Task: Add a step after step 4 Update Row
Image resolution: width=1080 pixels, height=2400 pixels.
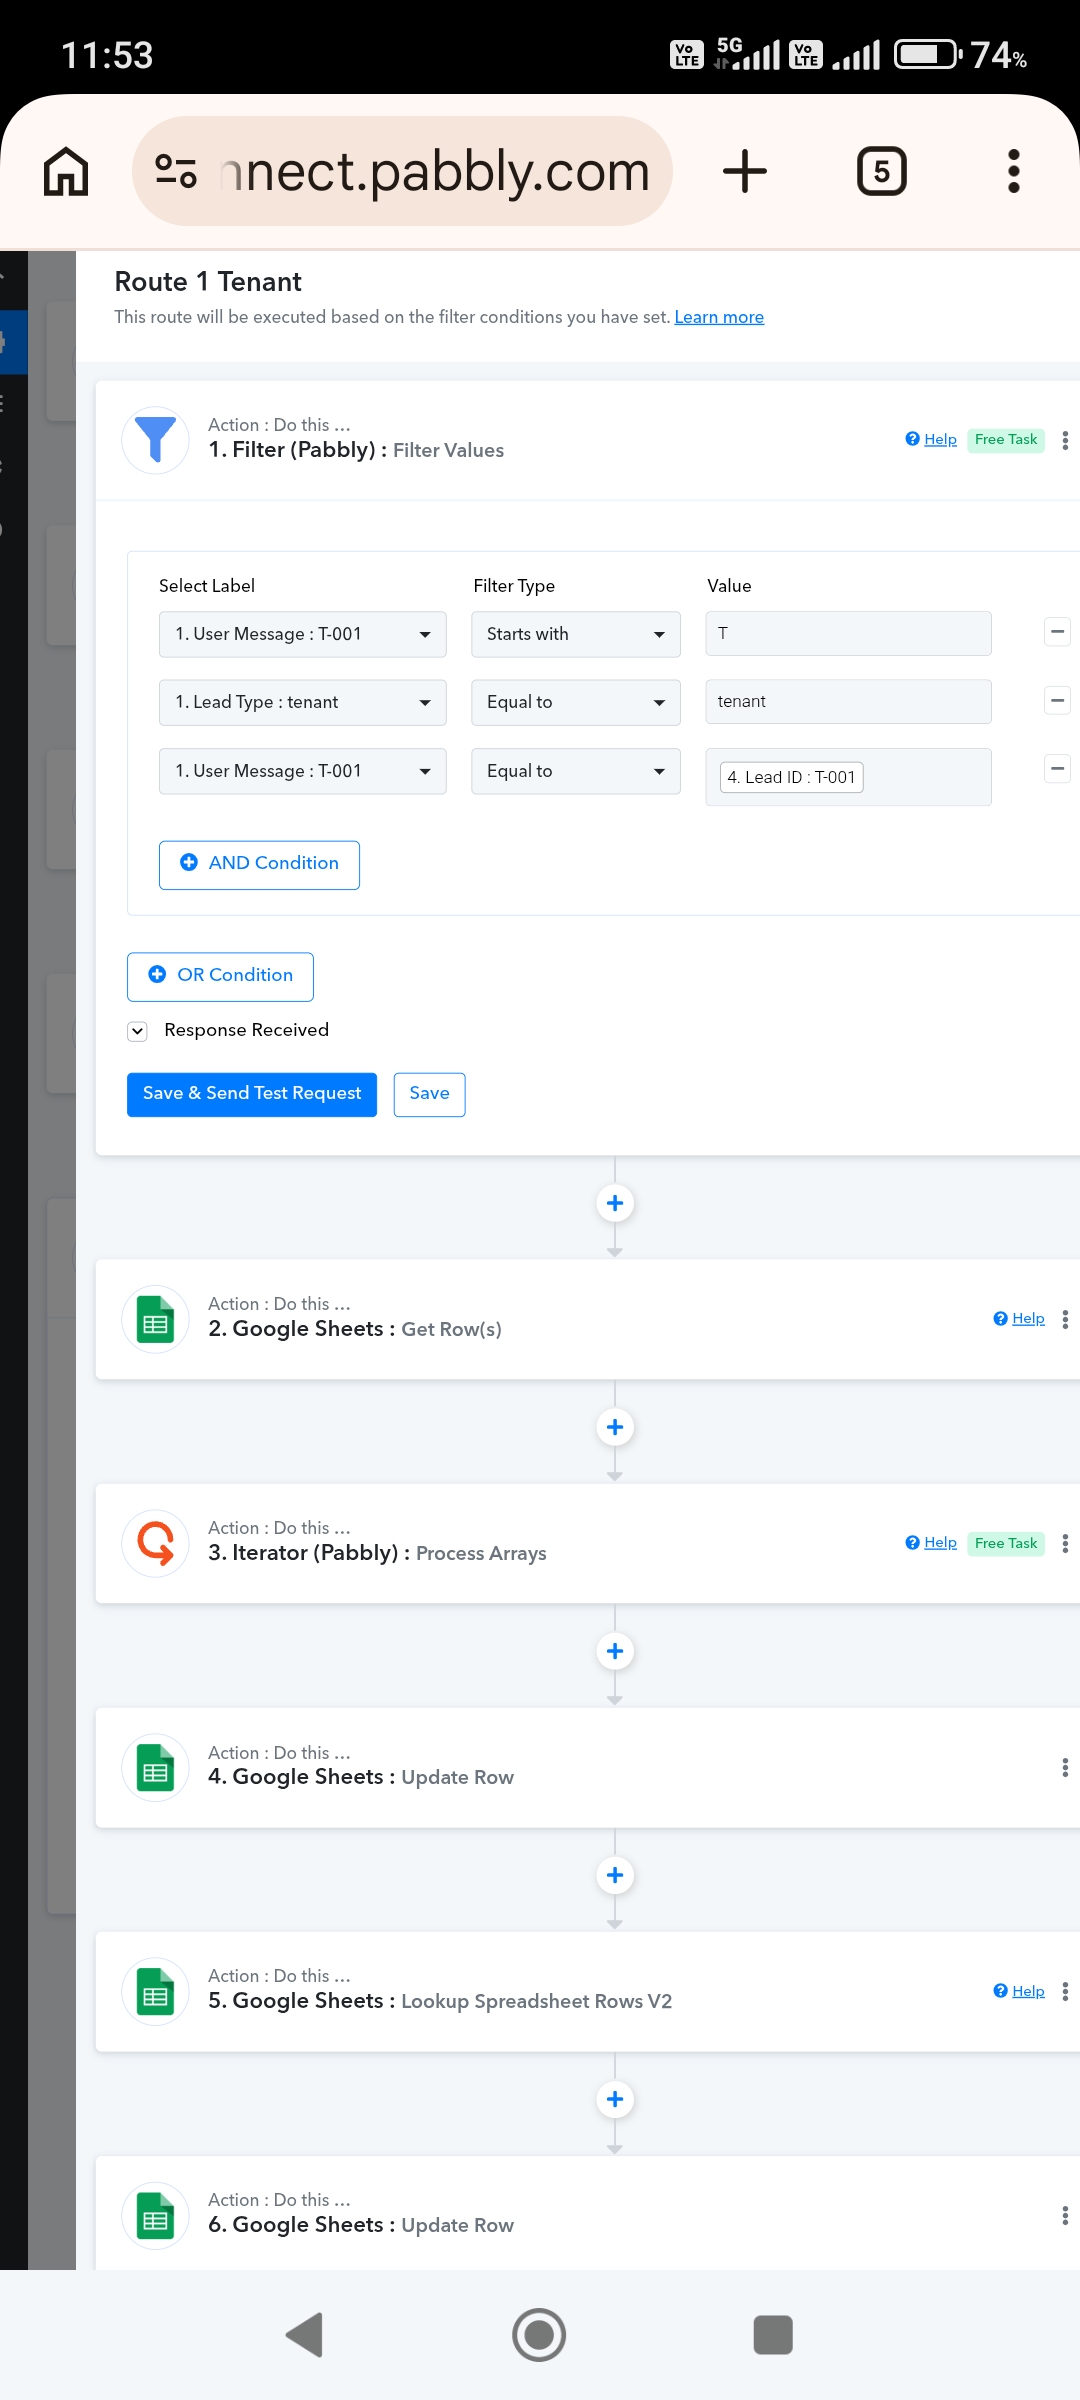Action: (615, 1875)
